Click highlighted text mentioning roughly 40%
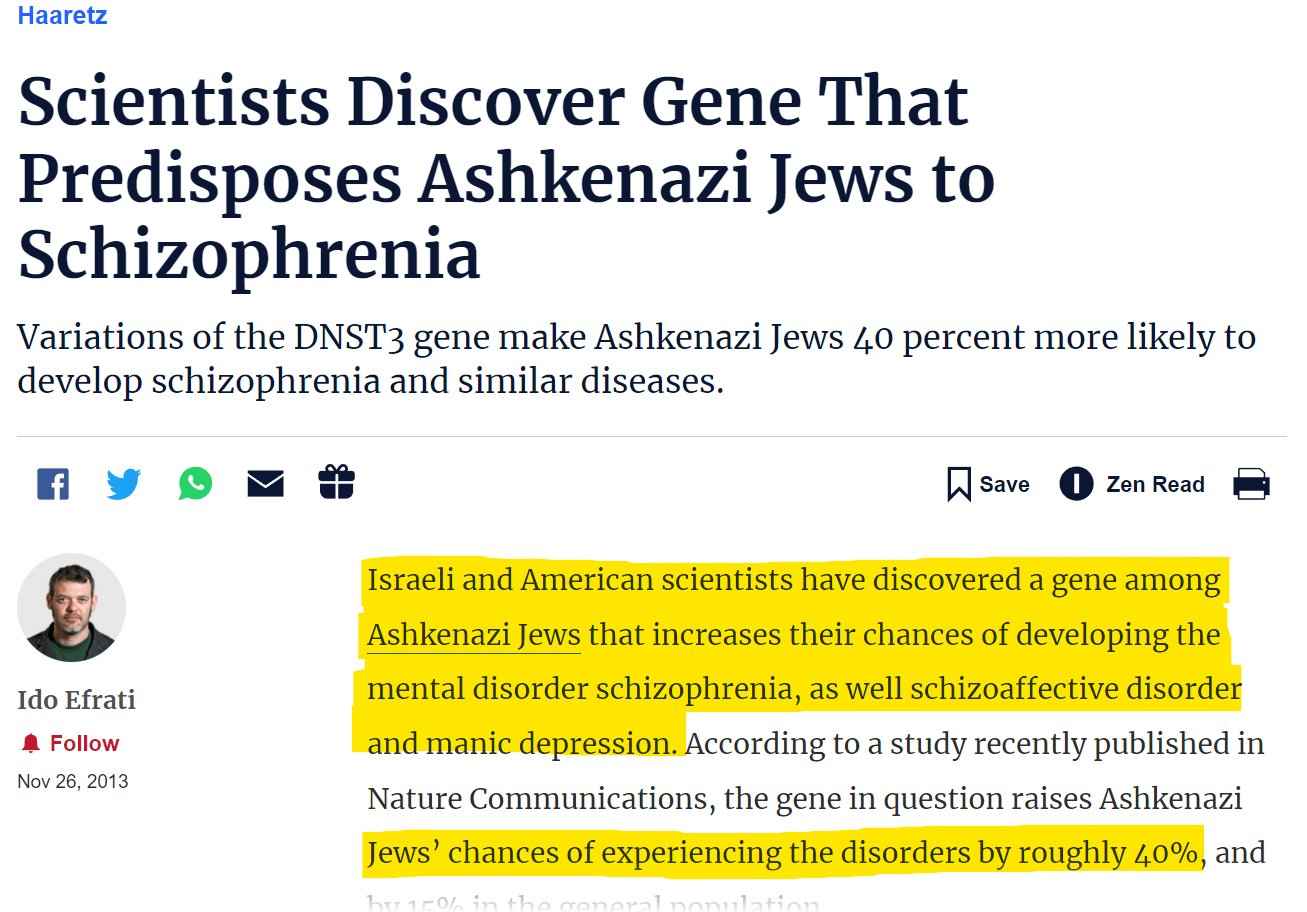1307x912 pixels. pos(783,853)
